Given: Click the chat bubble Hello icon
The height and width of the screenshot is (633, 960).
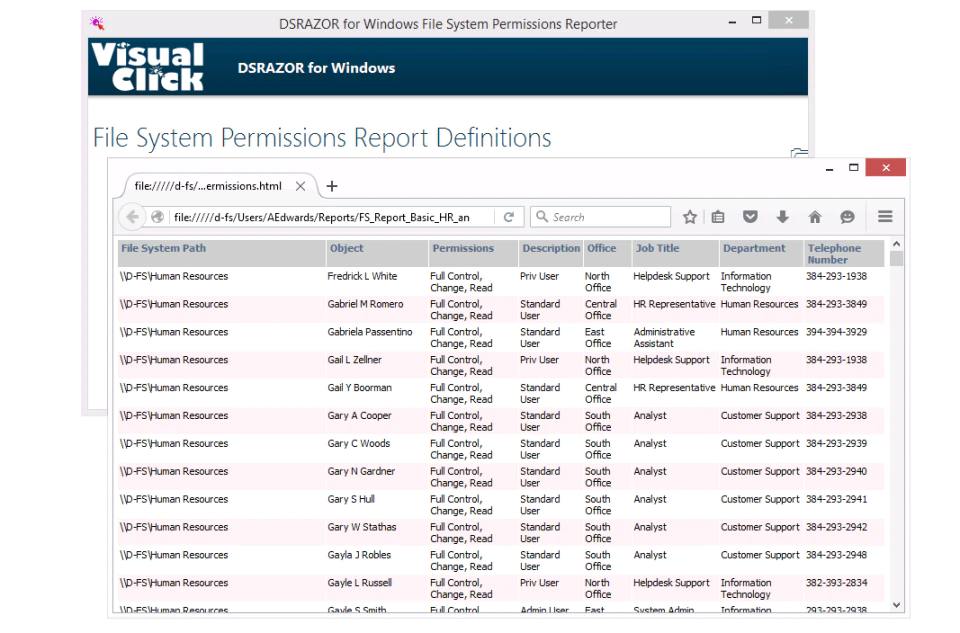Looking at the screenshot, I should pos(847,217).
